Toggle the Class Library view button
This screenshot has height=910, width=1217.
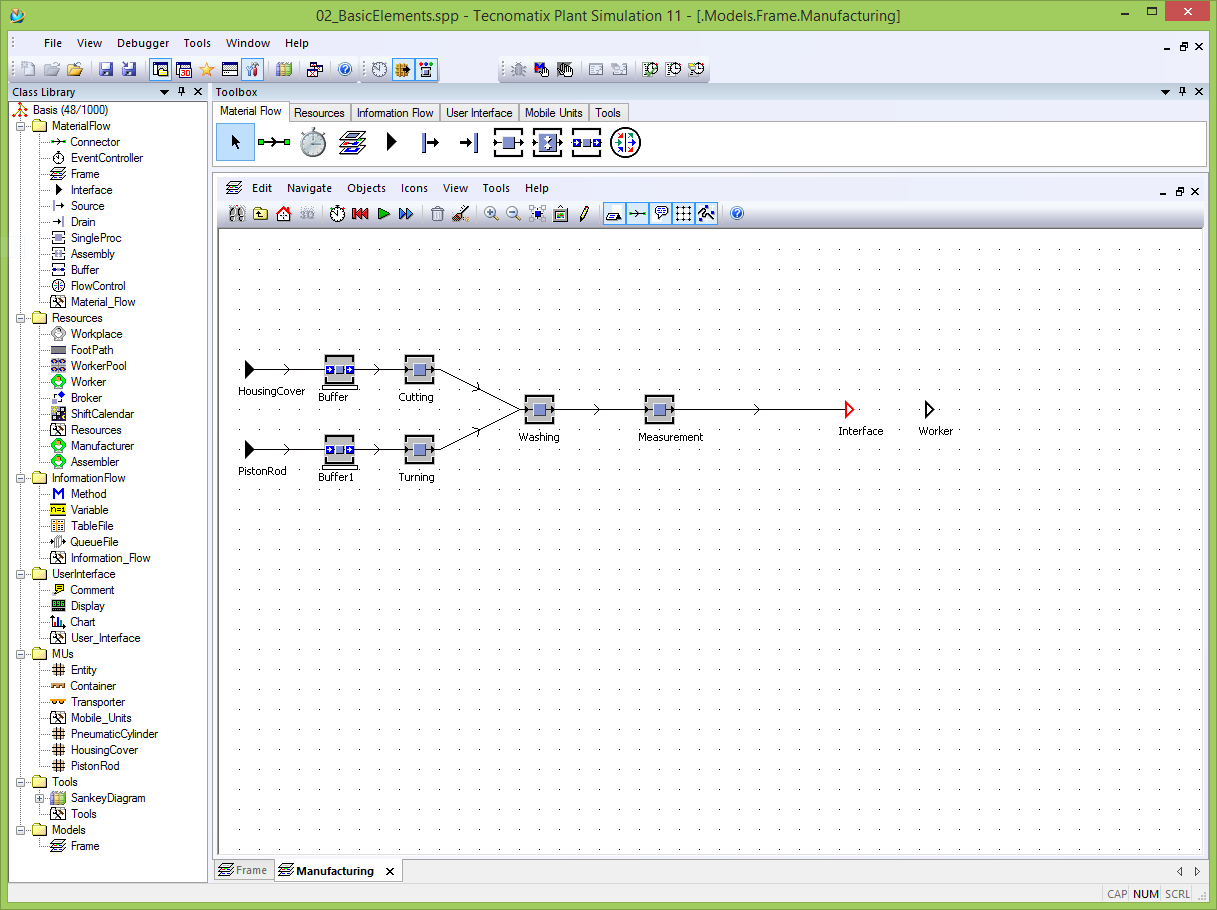tap(160, 69)
